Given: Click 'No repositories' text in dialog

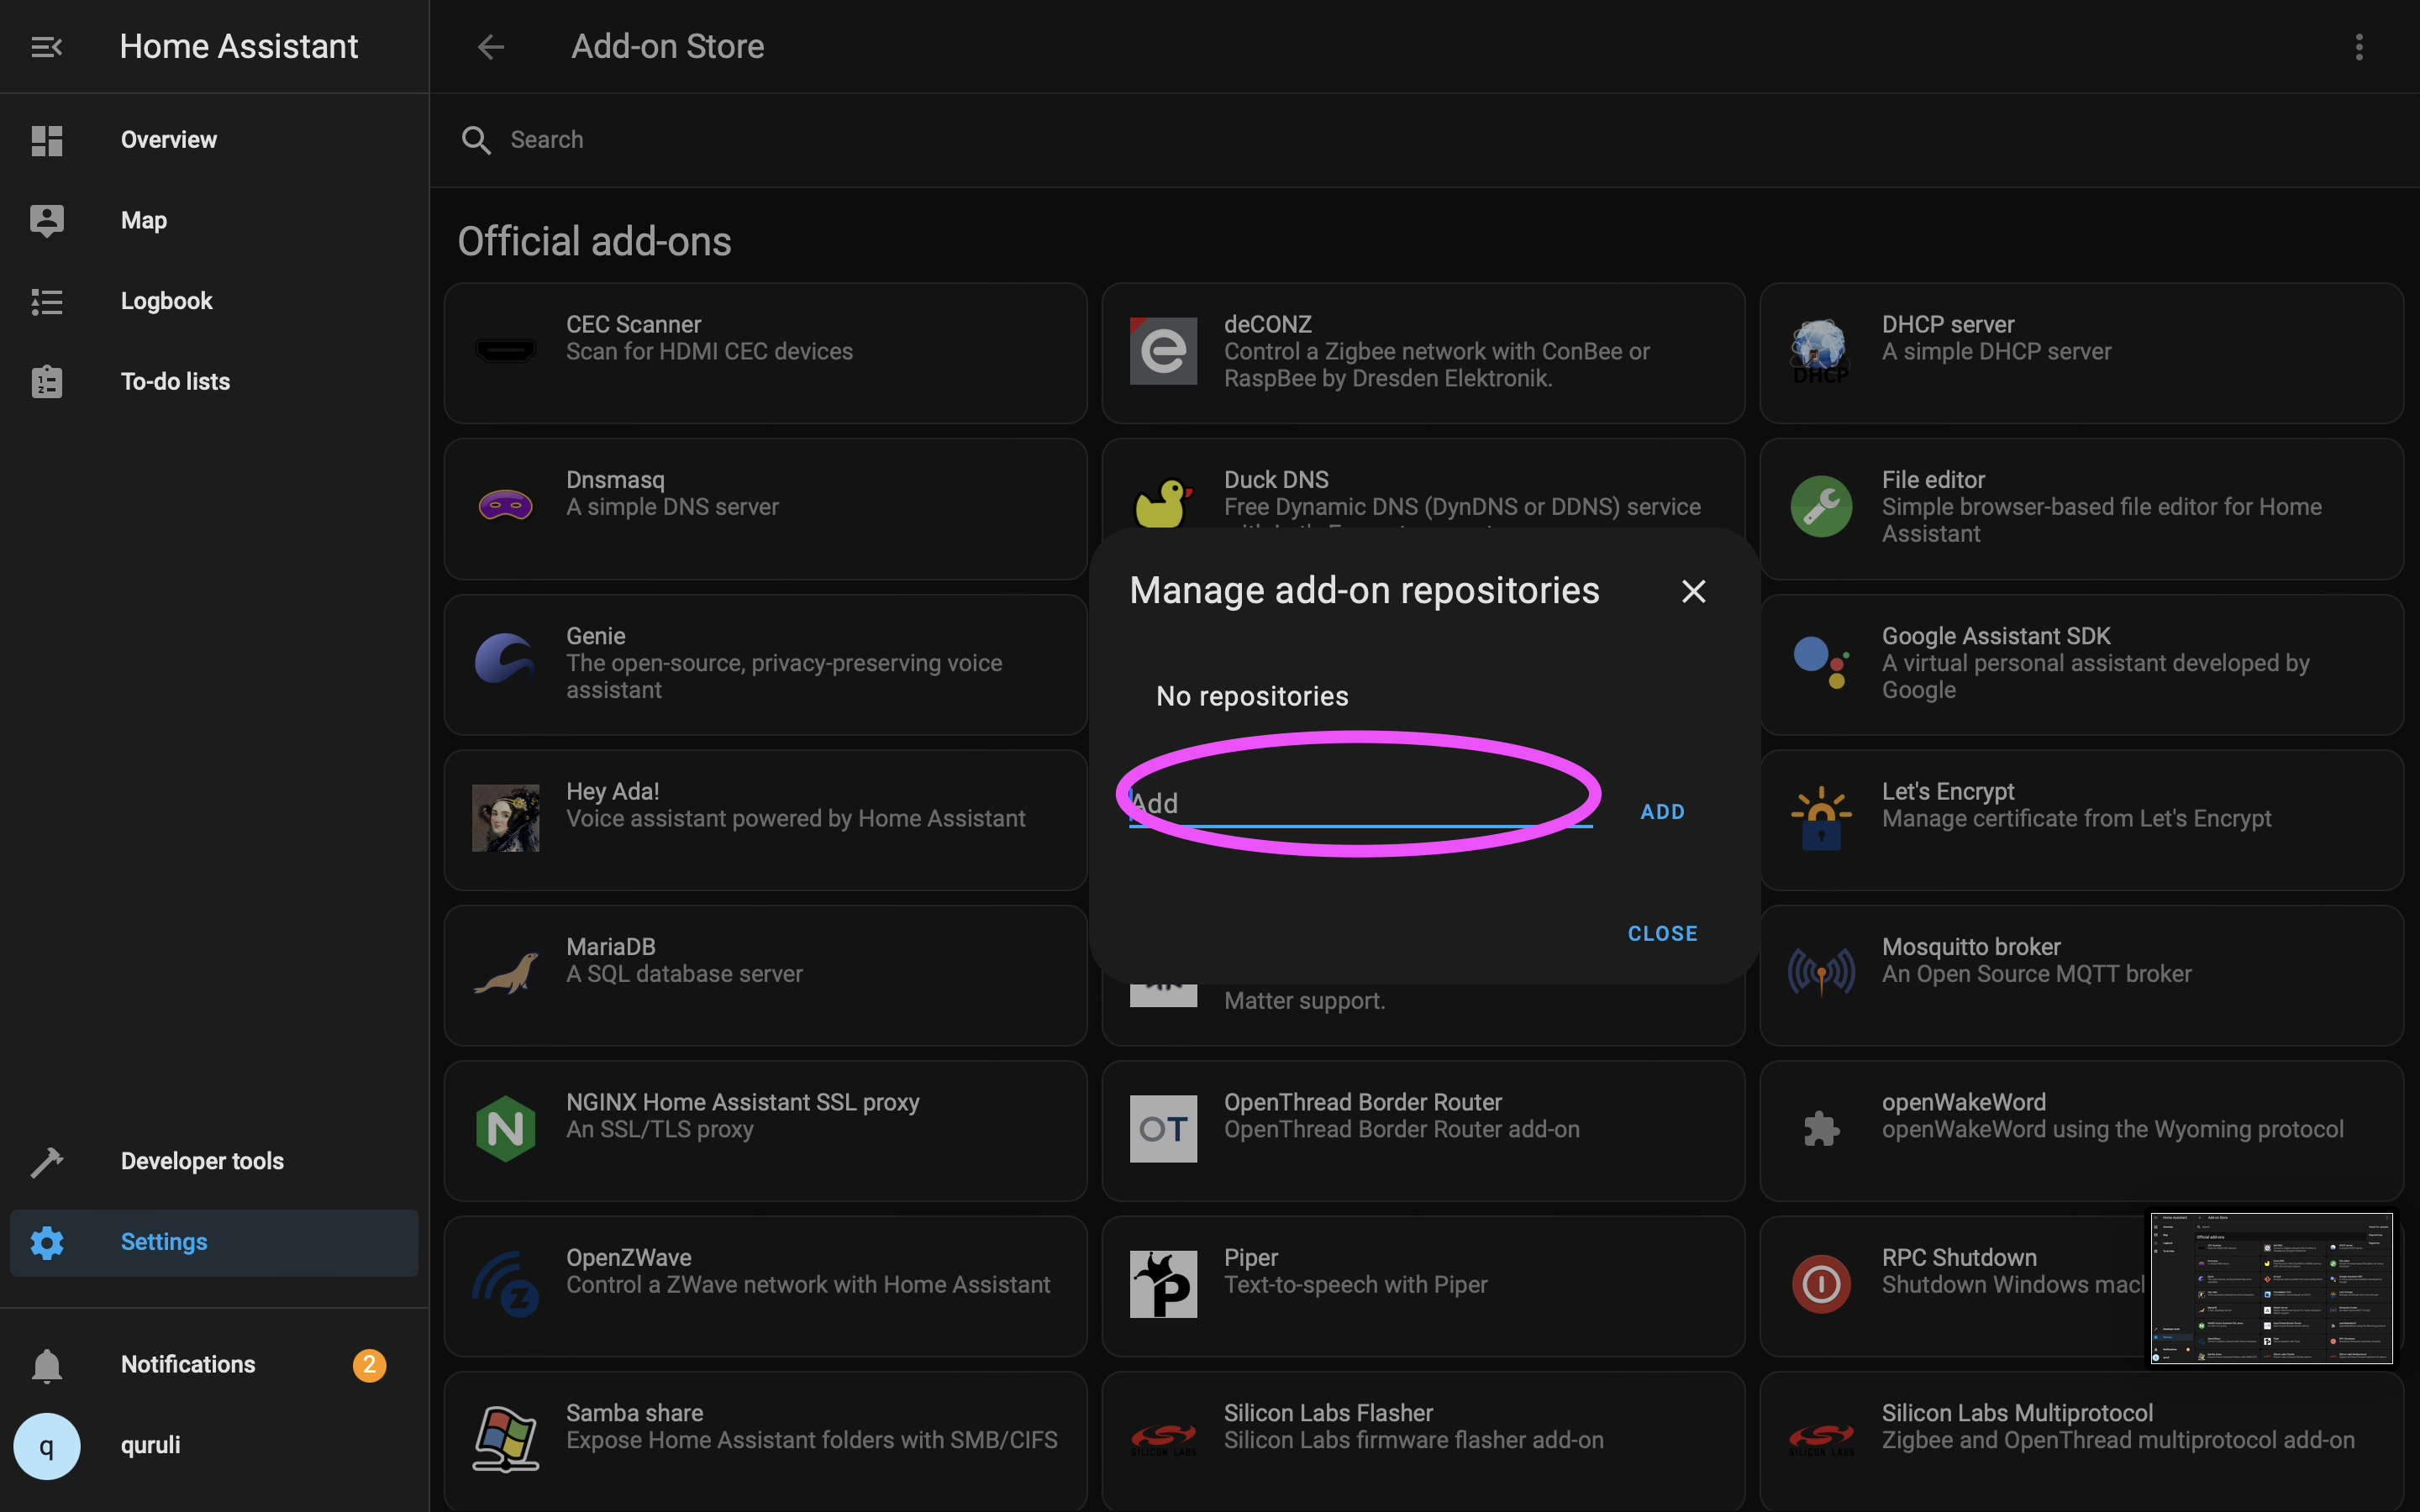Looking at the screenshot, I should 1252,696.
